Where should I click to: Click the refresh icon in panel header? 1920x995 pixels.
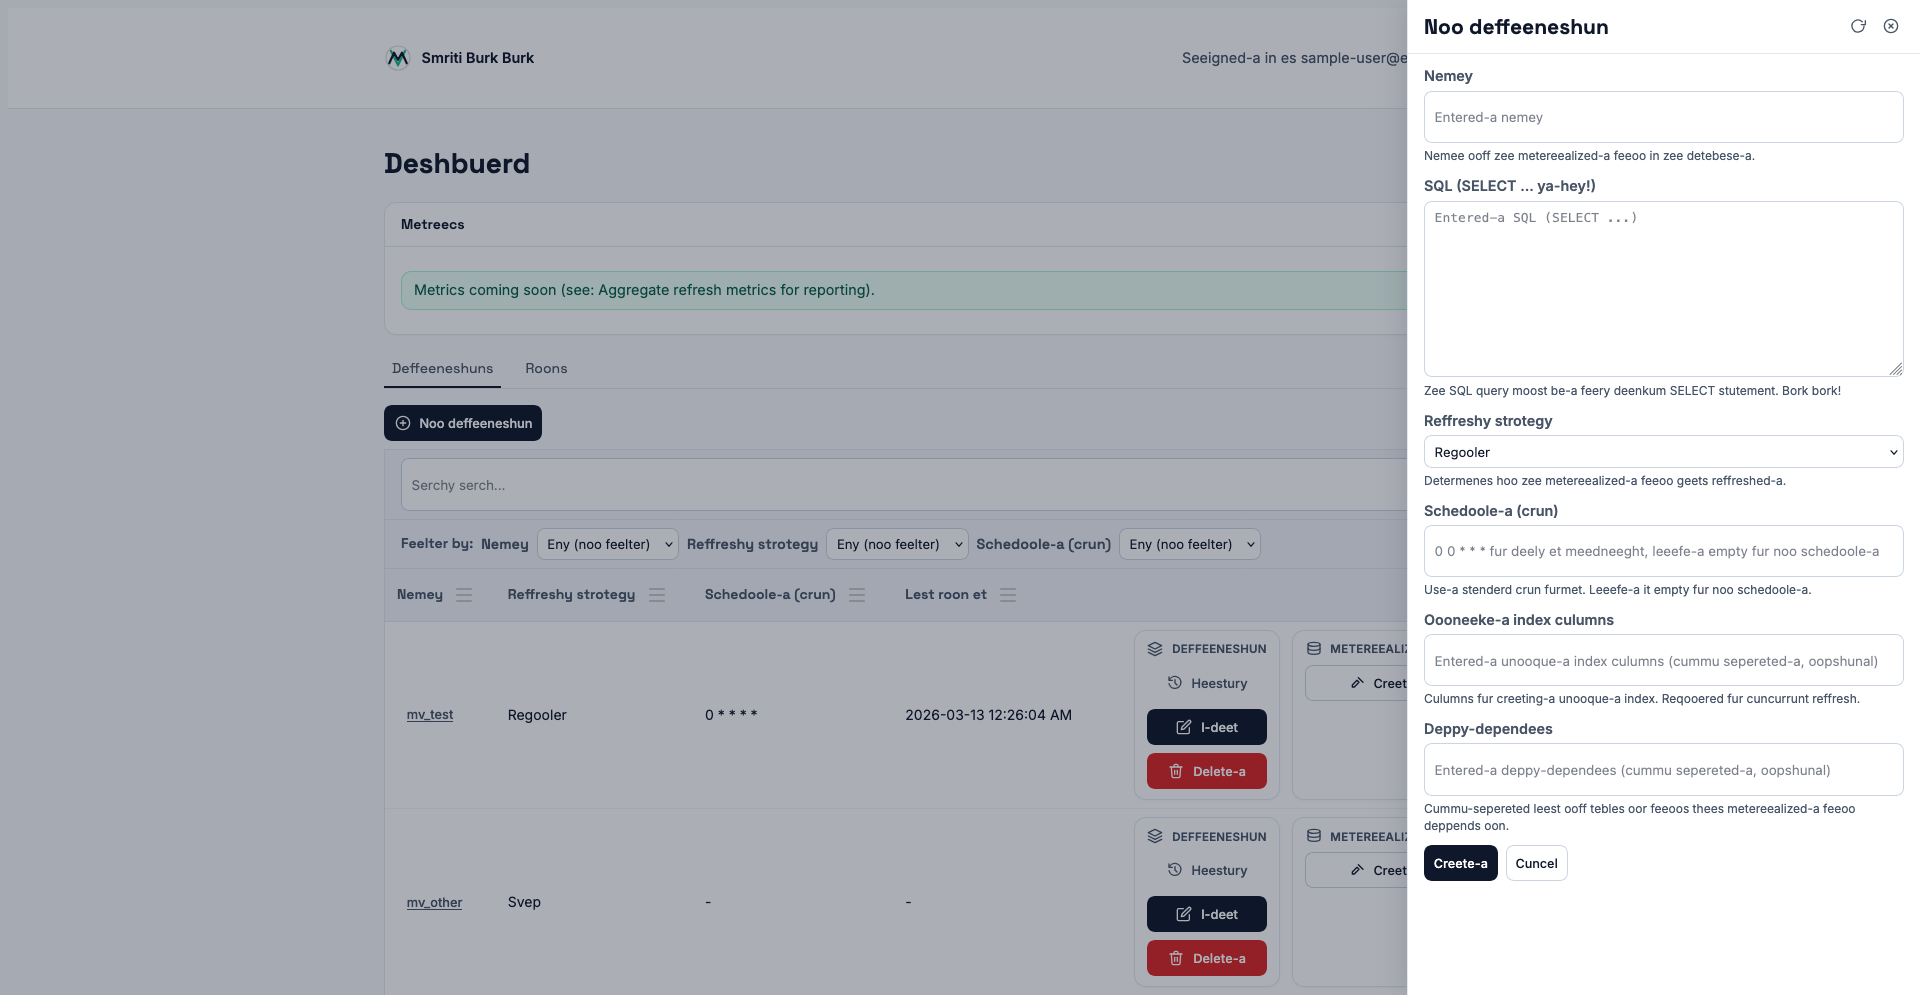1858,27
